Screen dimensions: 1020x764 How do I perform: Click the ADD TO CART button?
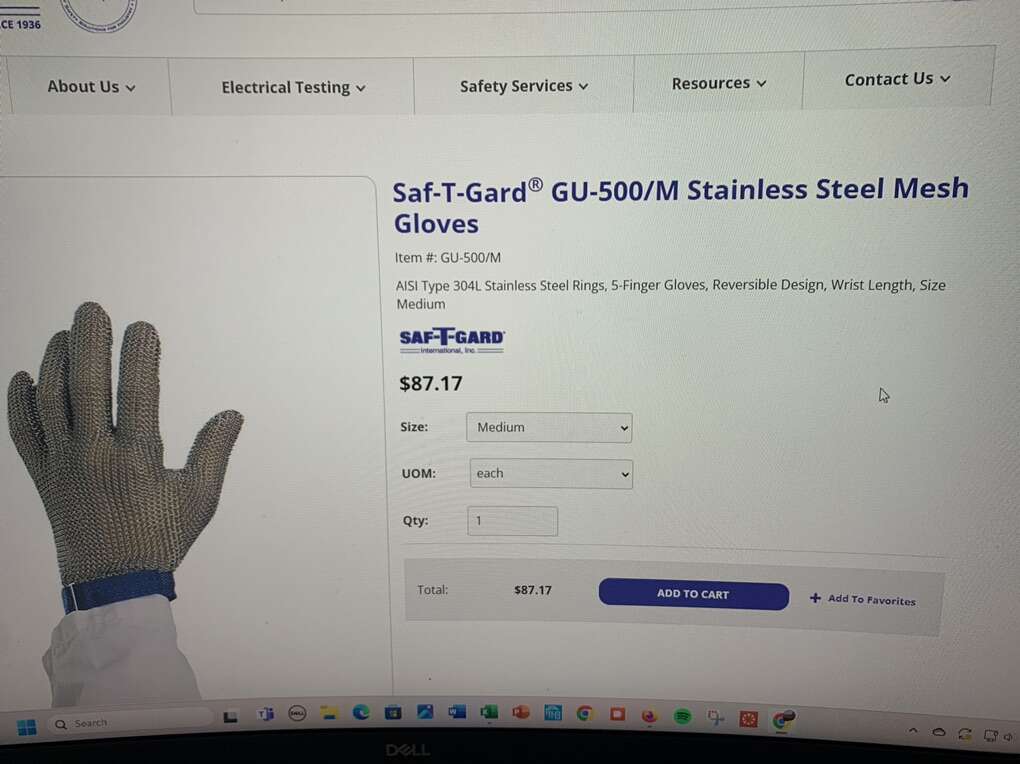[x=693, y=593]
